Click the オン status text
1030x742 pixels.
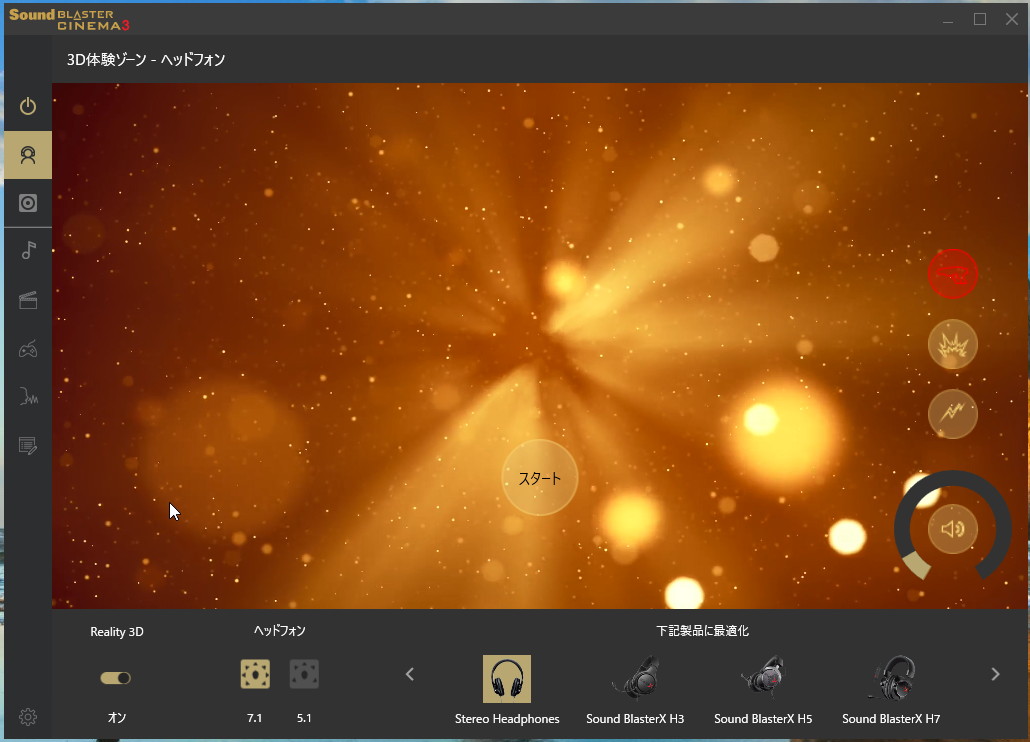[117, 718]
